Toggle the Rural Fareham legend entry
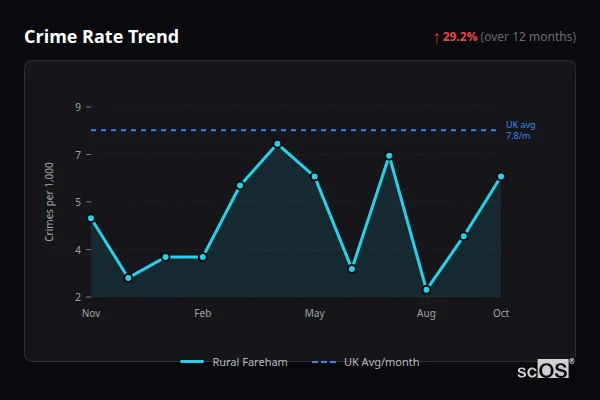 [234, 362]
